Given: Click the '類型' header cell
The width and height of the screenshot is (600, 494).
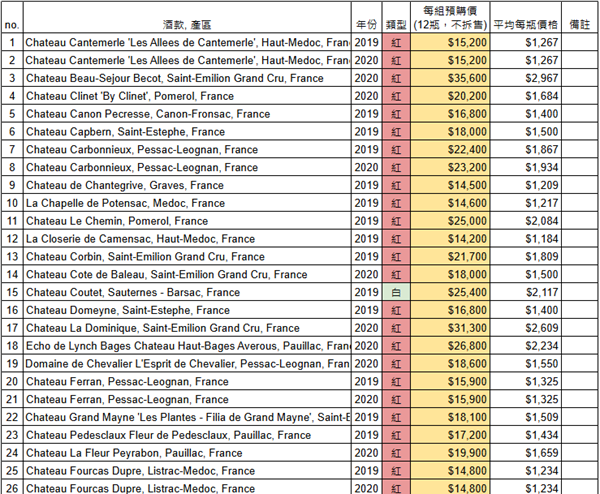Looking at the screenshot, I should tap(396, 18).
